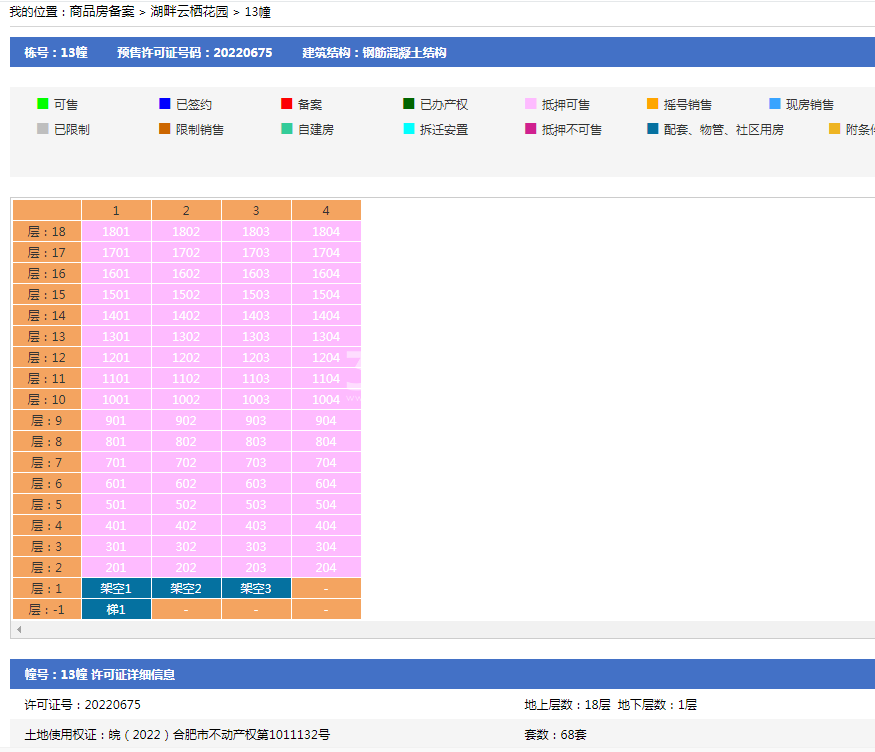
Task: Select unit 803
Action: click(x=256, y=442)
